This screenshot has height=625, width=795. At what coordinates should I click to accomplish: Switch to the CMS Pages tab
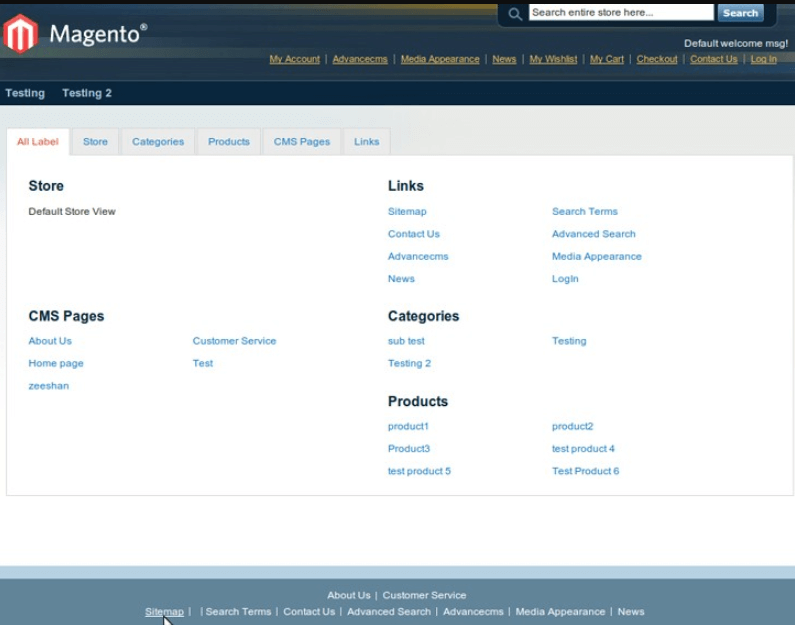(302, 142)
